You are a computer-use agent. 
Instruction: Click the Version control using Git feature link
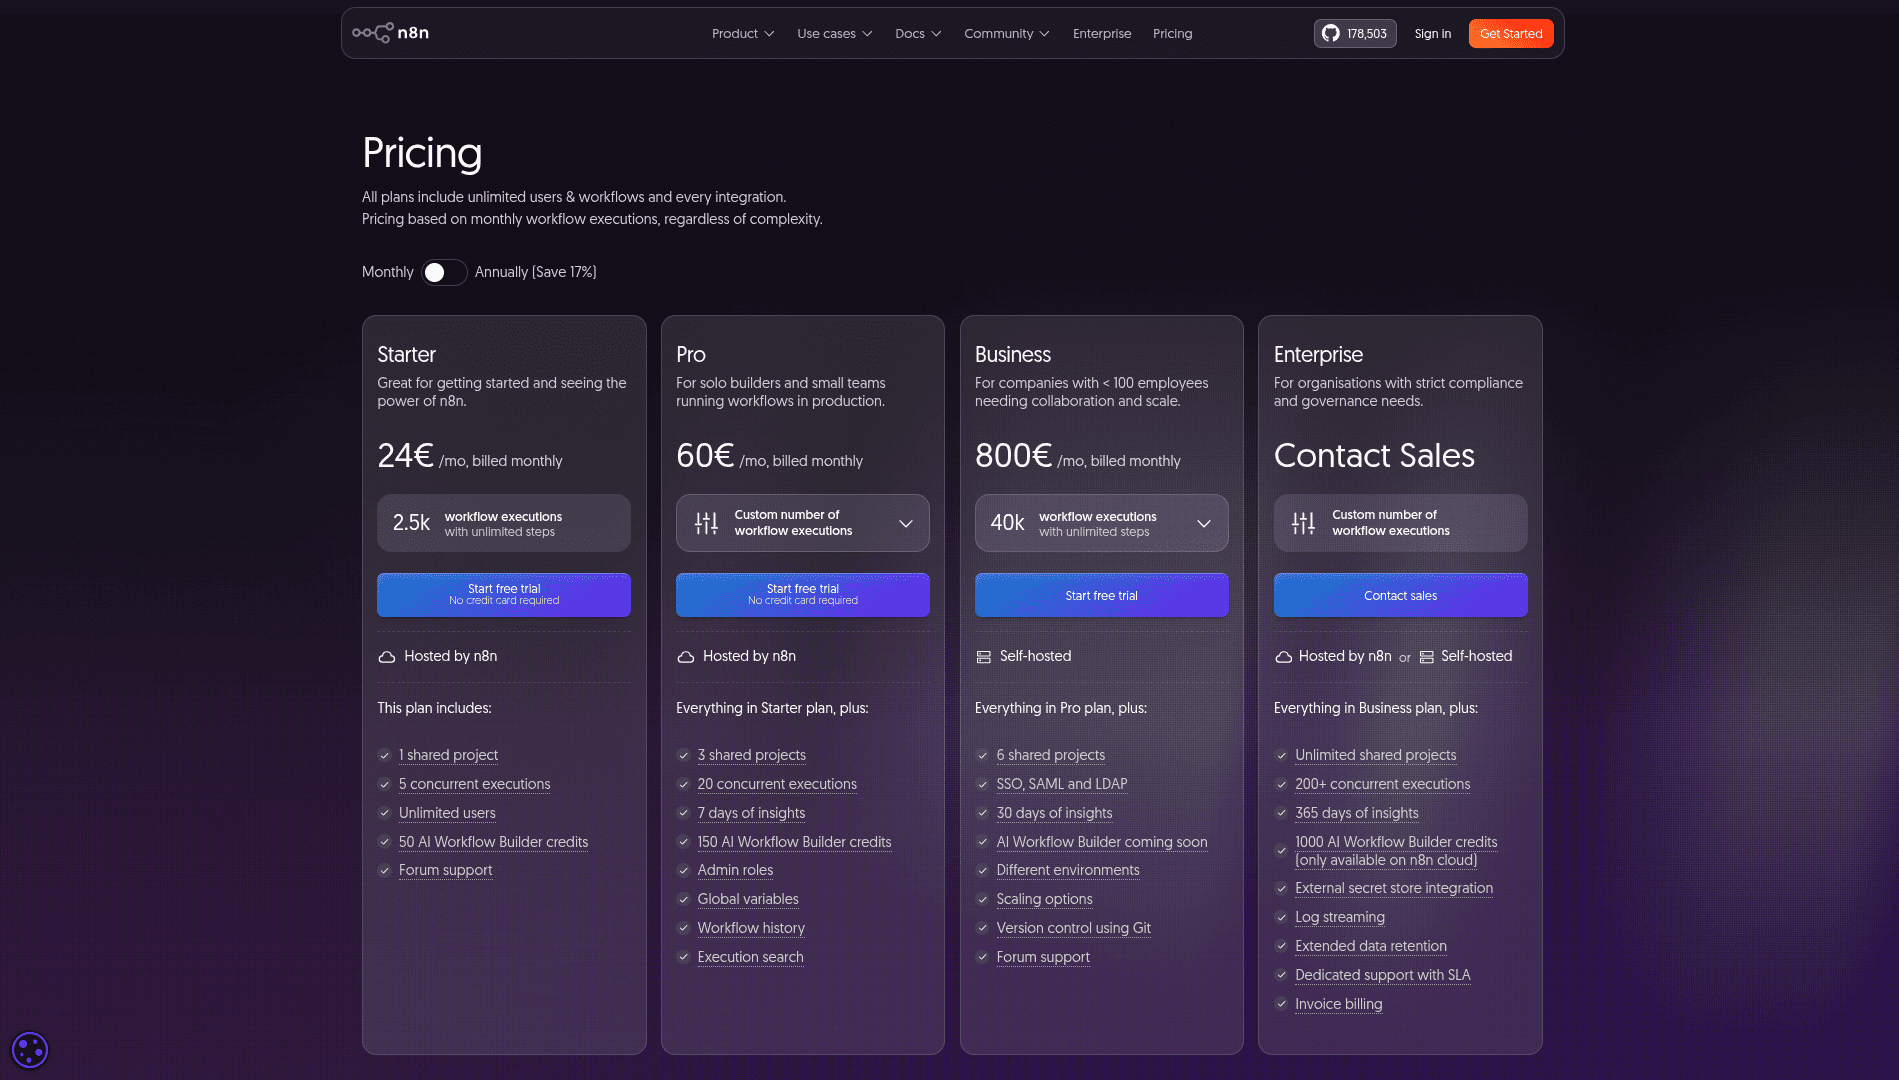1073,928
